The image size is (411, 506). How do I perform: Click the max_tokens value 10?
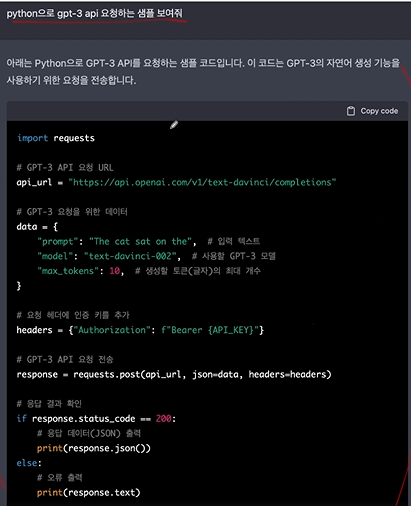pos(115,271)
